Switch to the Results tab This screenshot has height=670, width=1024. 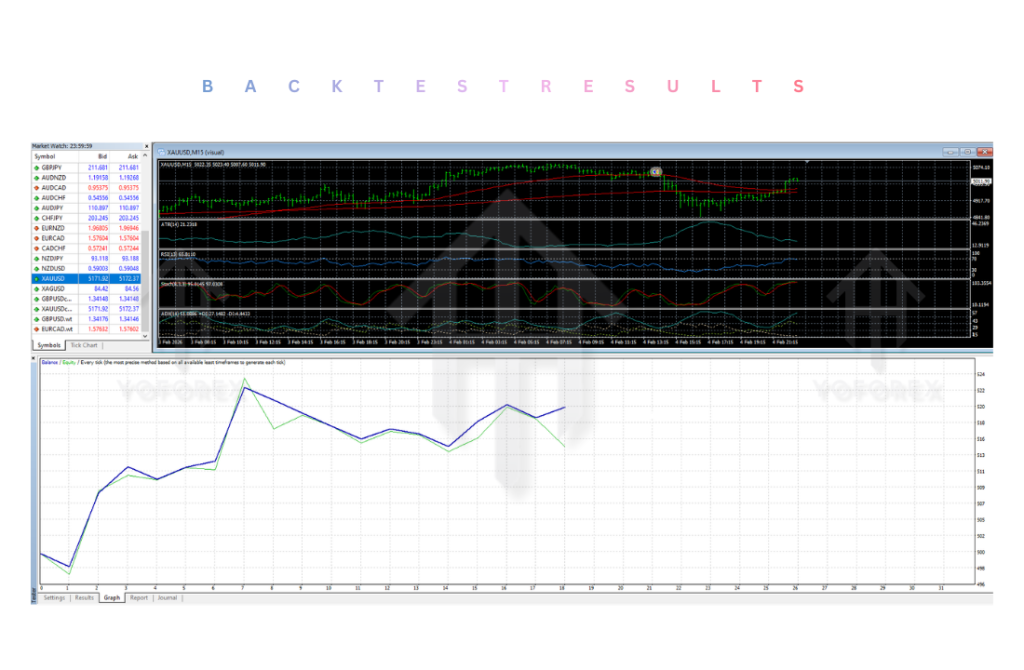[85, 597]
